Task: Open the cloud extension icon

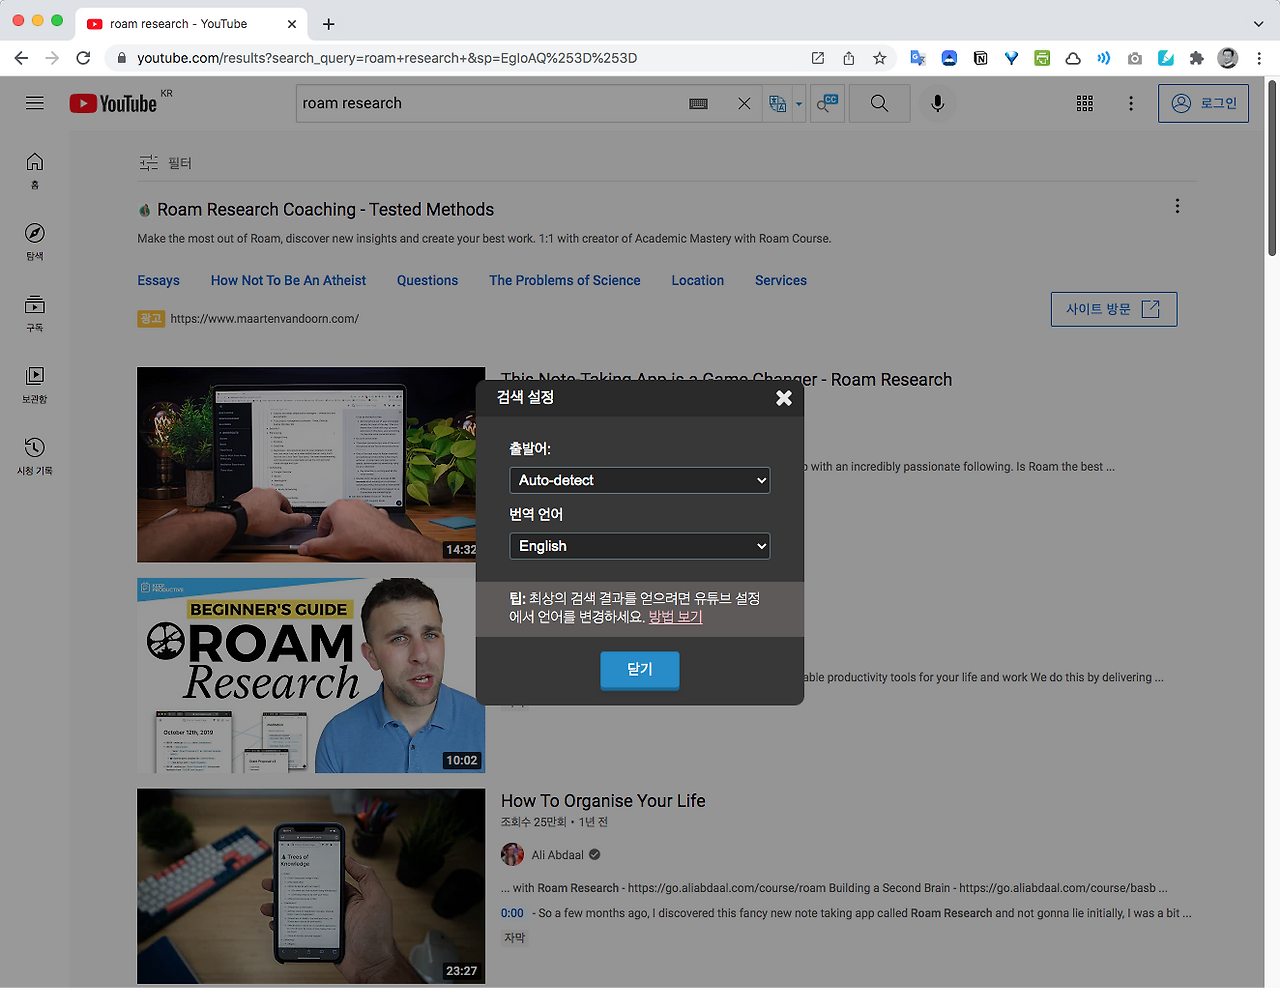Action: pyautogui.click(x=1073, y=58)
